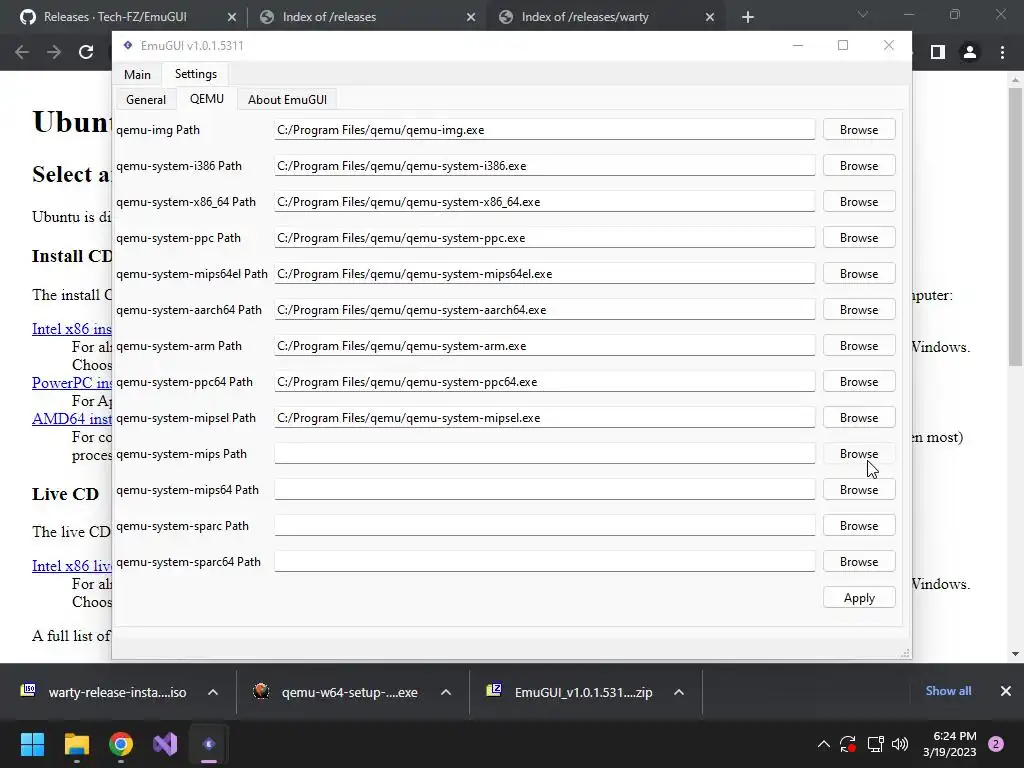Viewport: 1024px width, 768px height.
Task: Switch to the Releases Tech-FZ/EmuGUI browser tab
Action: 115,17
